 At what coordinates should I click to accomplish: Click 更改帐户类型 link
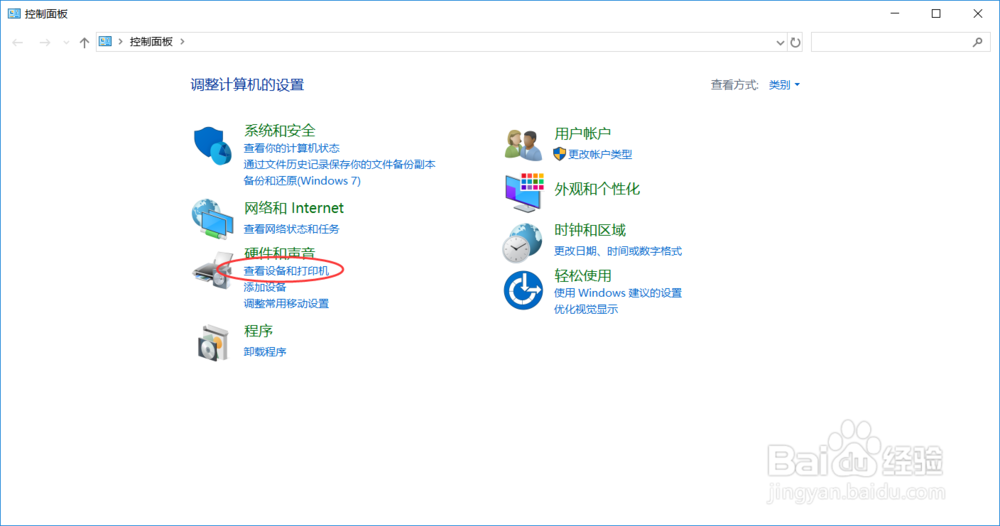tap(599, 154)
